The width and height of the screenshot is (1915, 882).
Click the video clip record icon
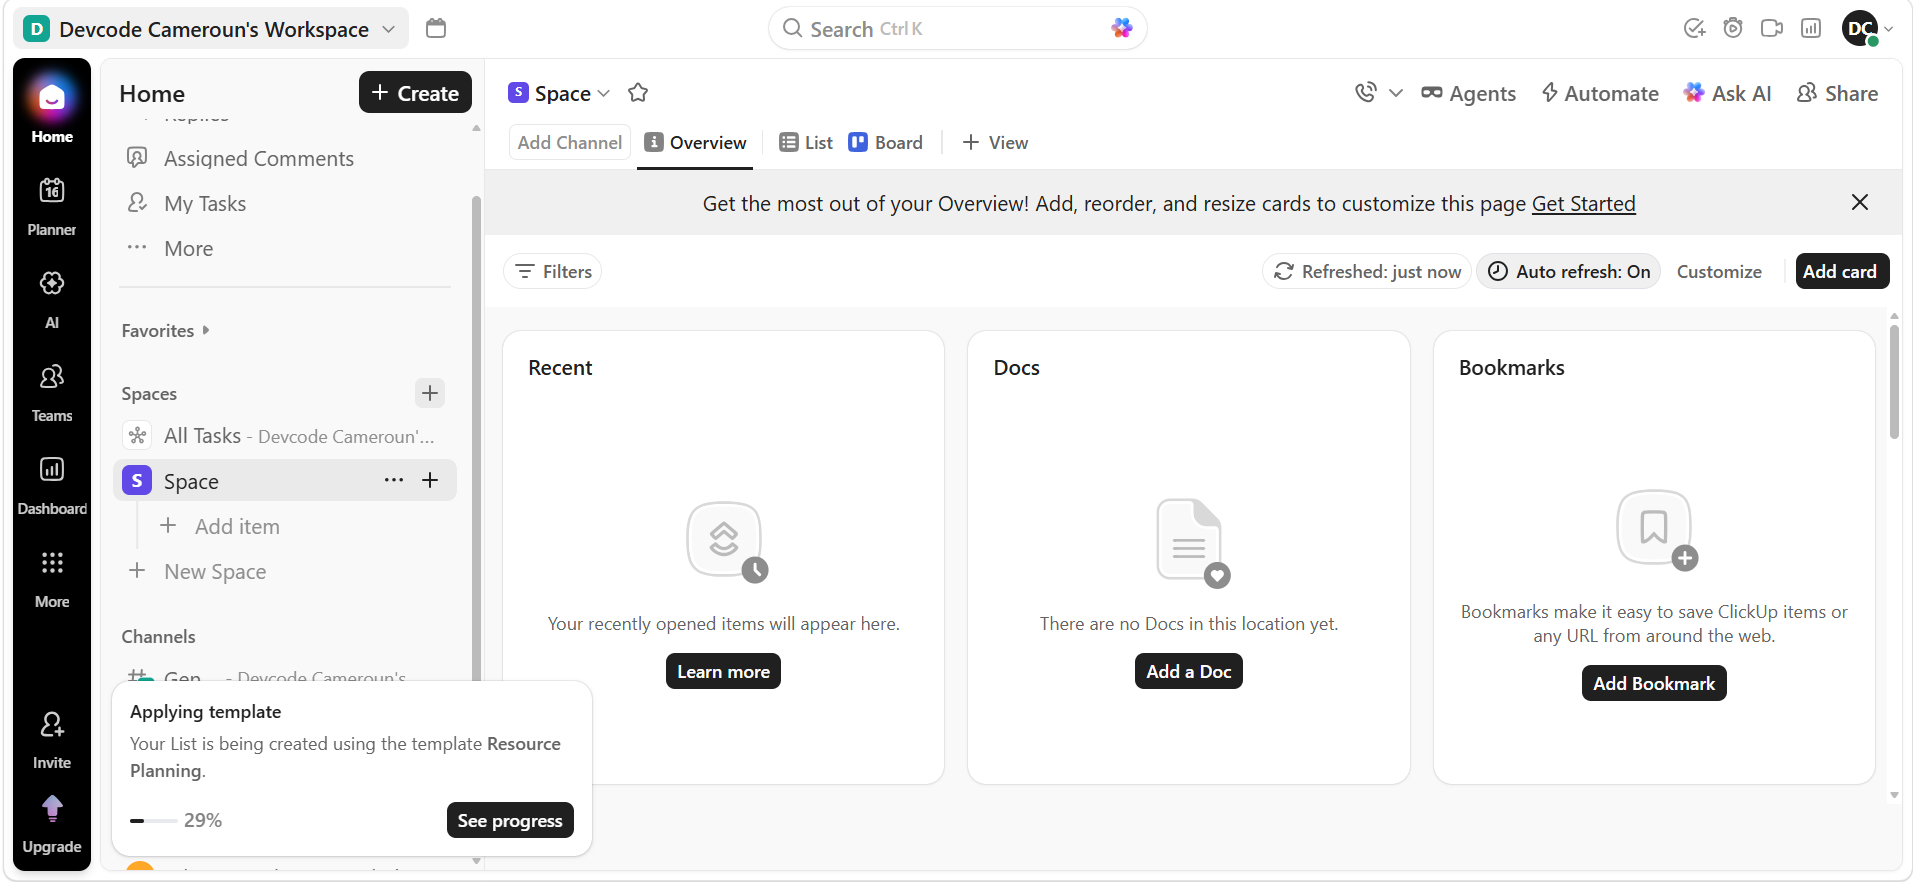click(1772, 28)
